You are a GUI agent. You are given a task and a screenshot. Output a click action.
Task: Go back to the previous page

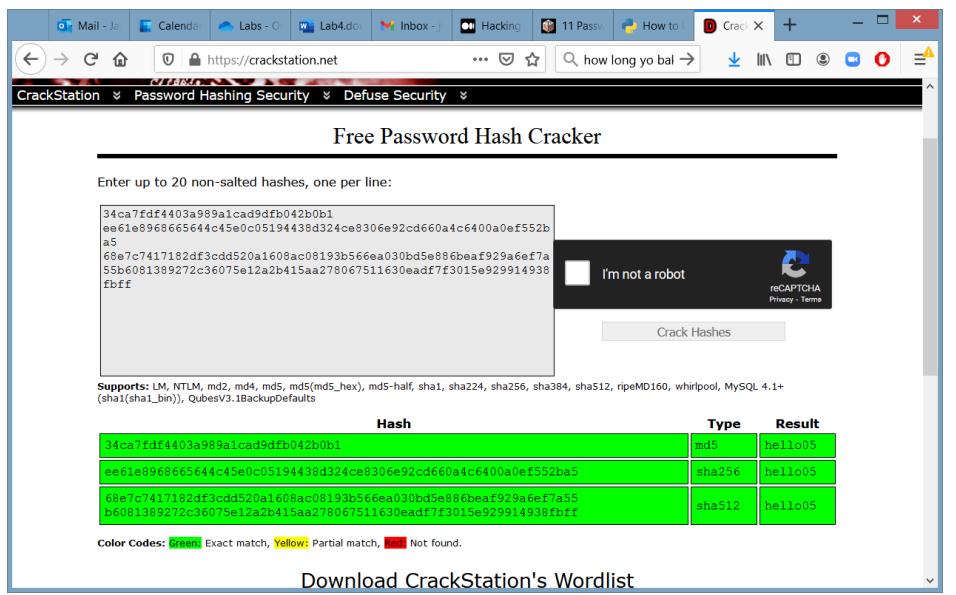click(30, 59)
